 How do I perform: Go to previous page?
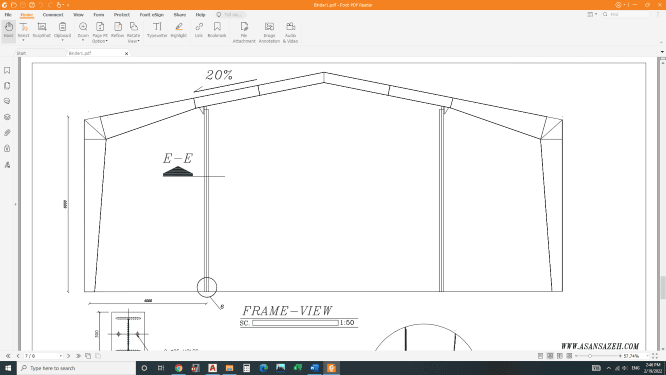(x=18, y=356)
